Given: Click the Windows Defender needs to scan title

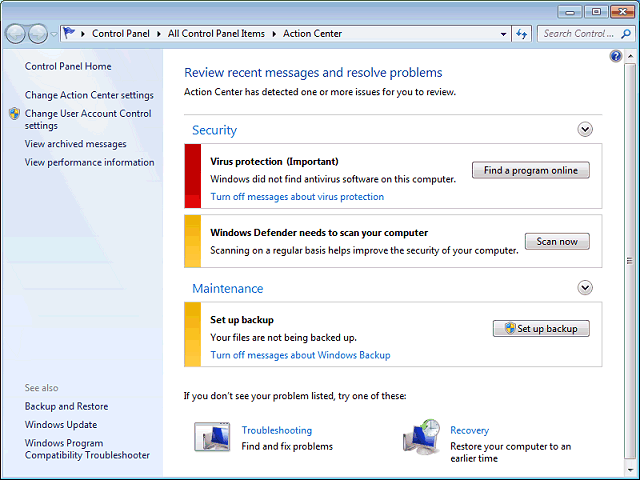Looking at the screenshot, I should tap(319, 233).
